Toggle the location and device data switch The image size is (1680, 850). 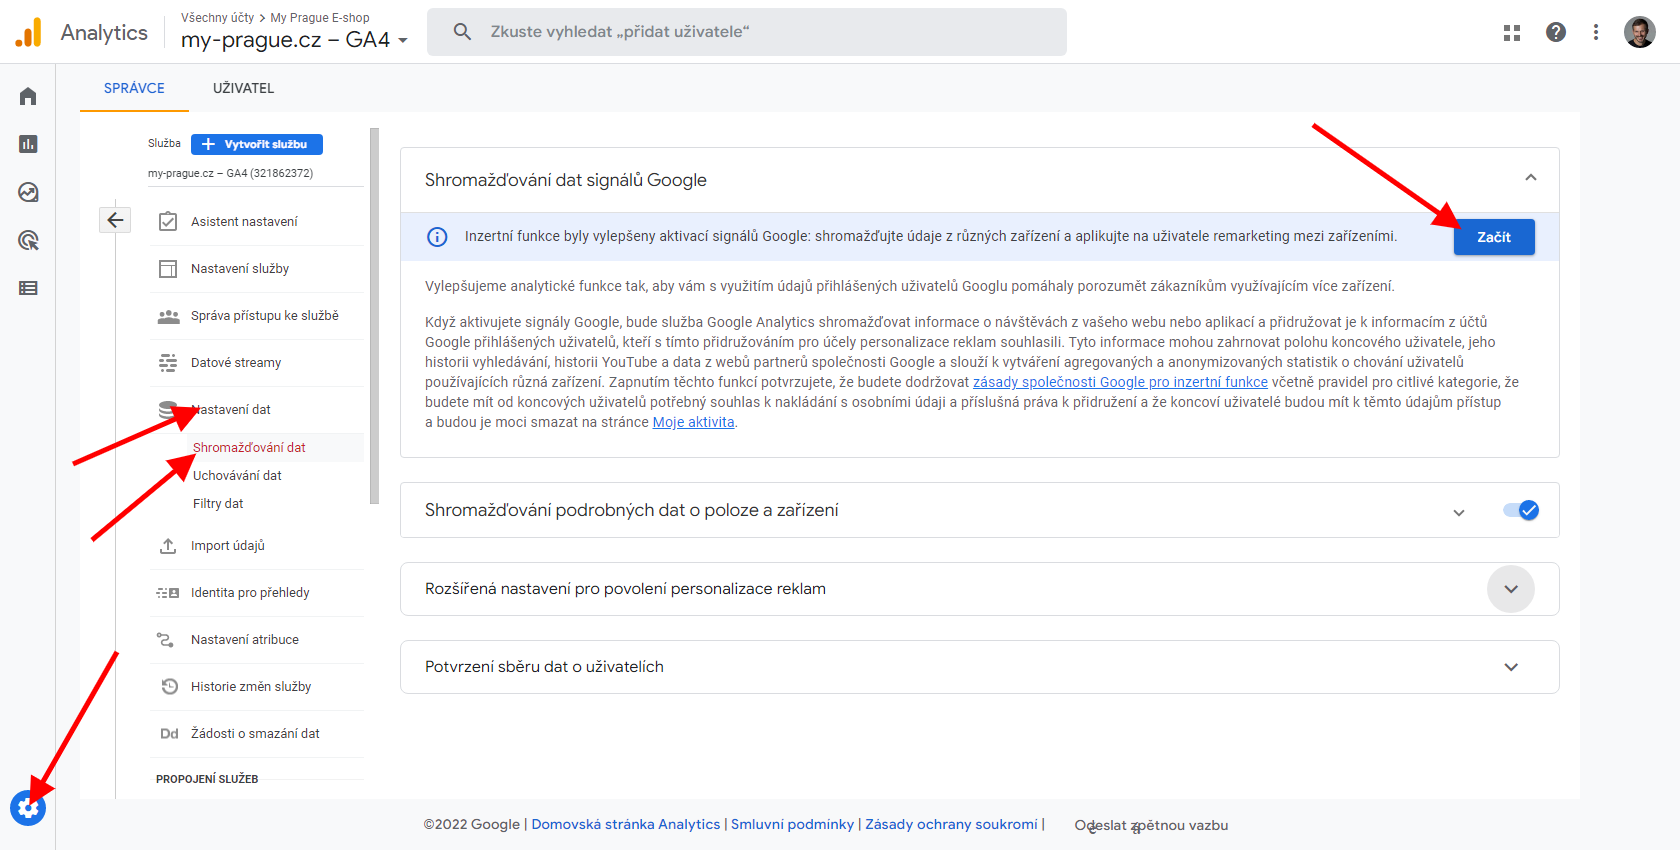pos(1520,510)
